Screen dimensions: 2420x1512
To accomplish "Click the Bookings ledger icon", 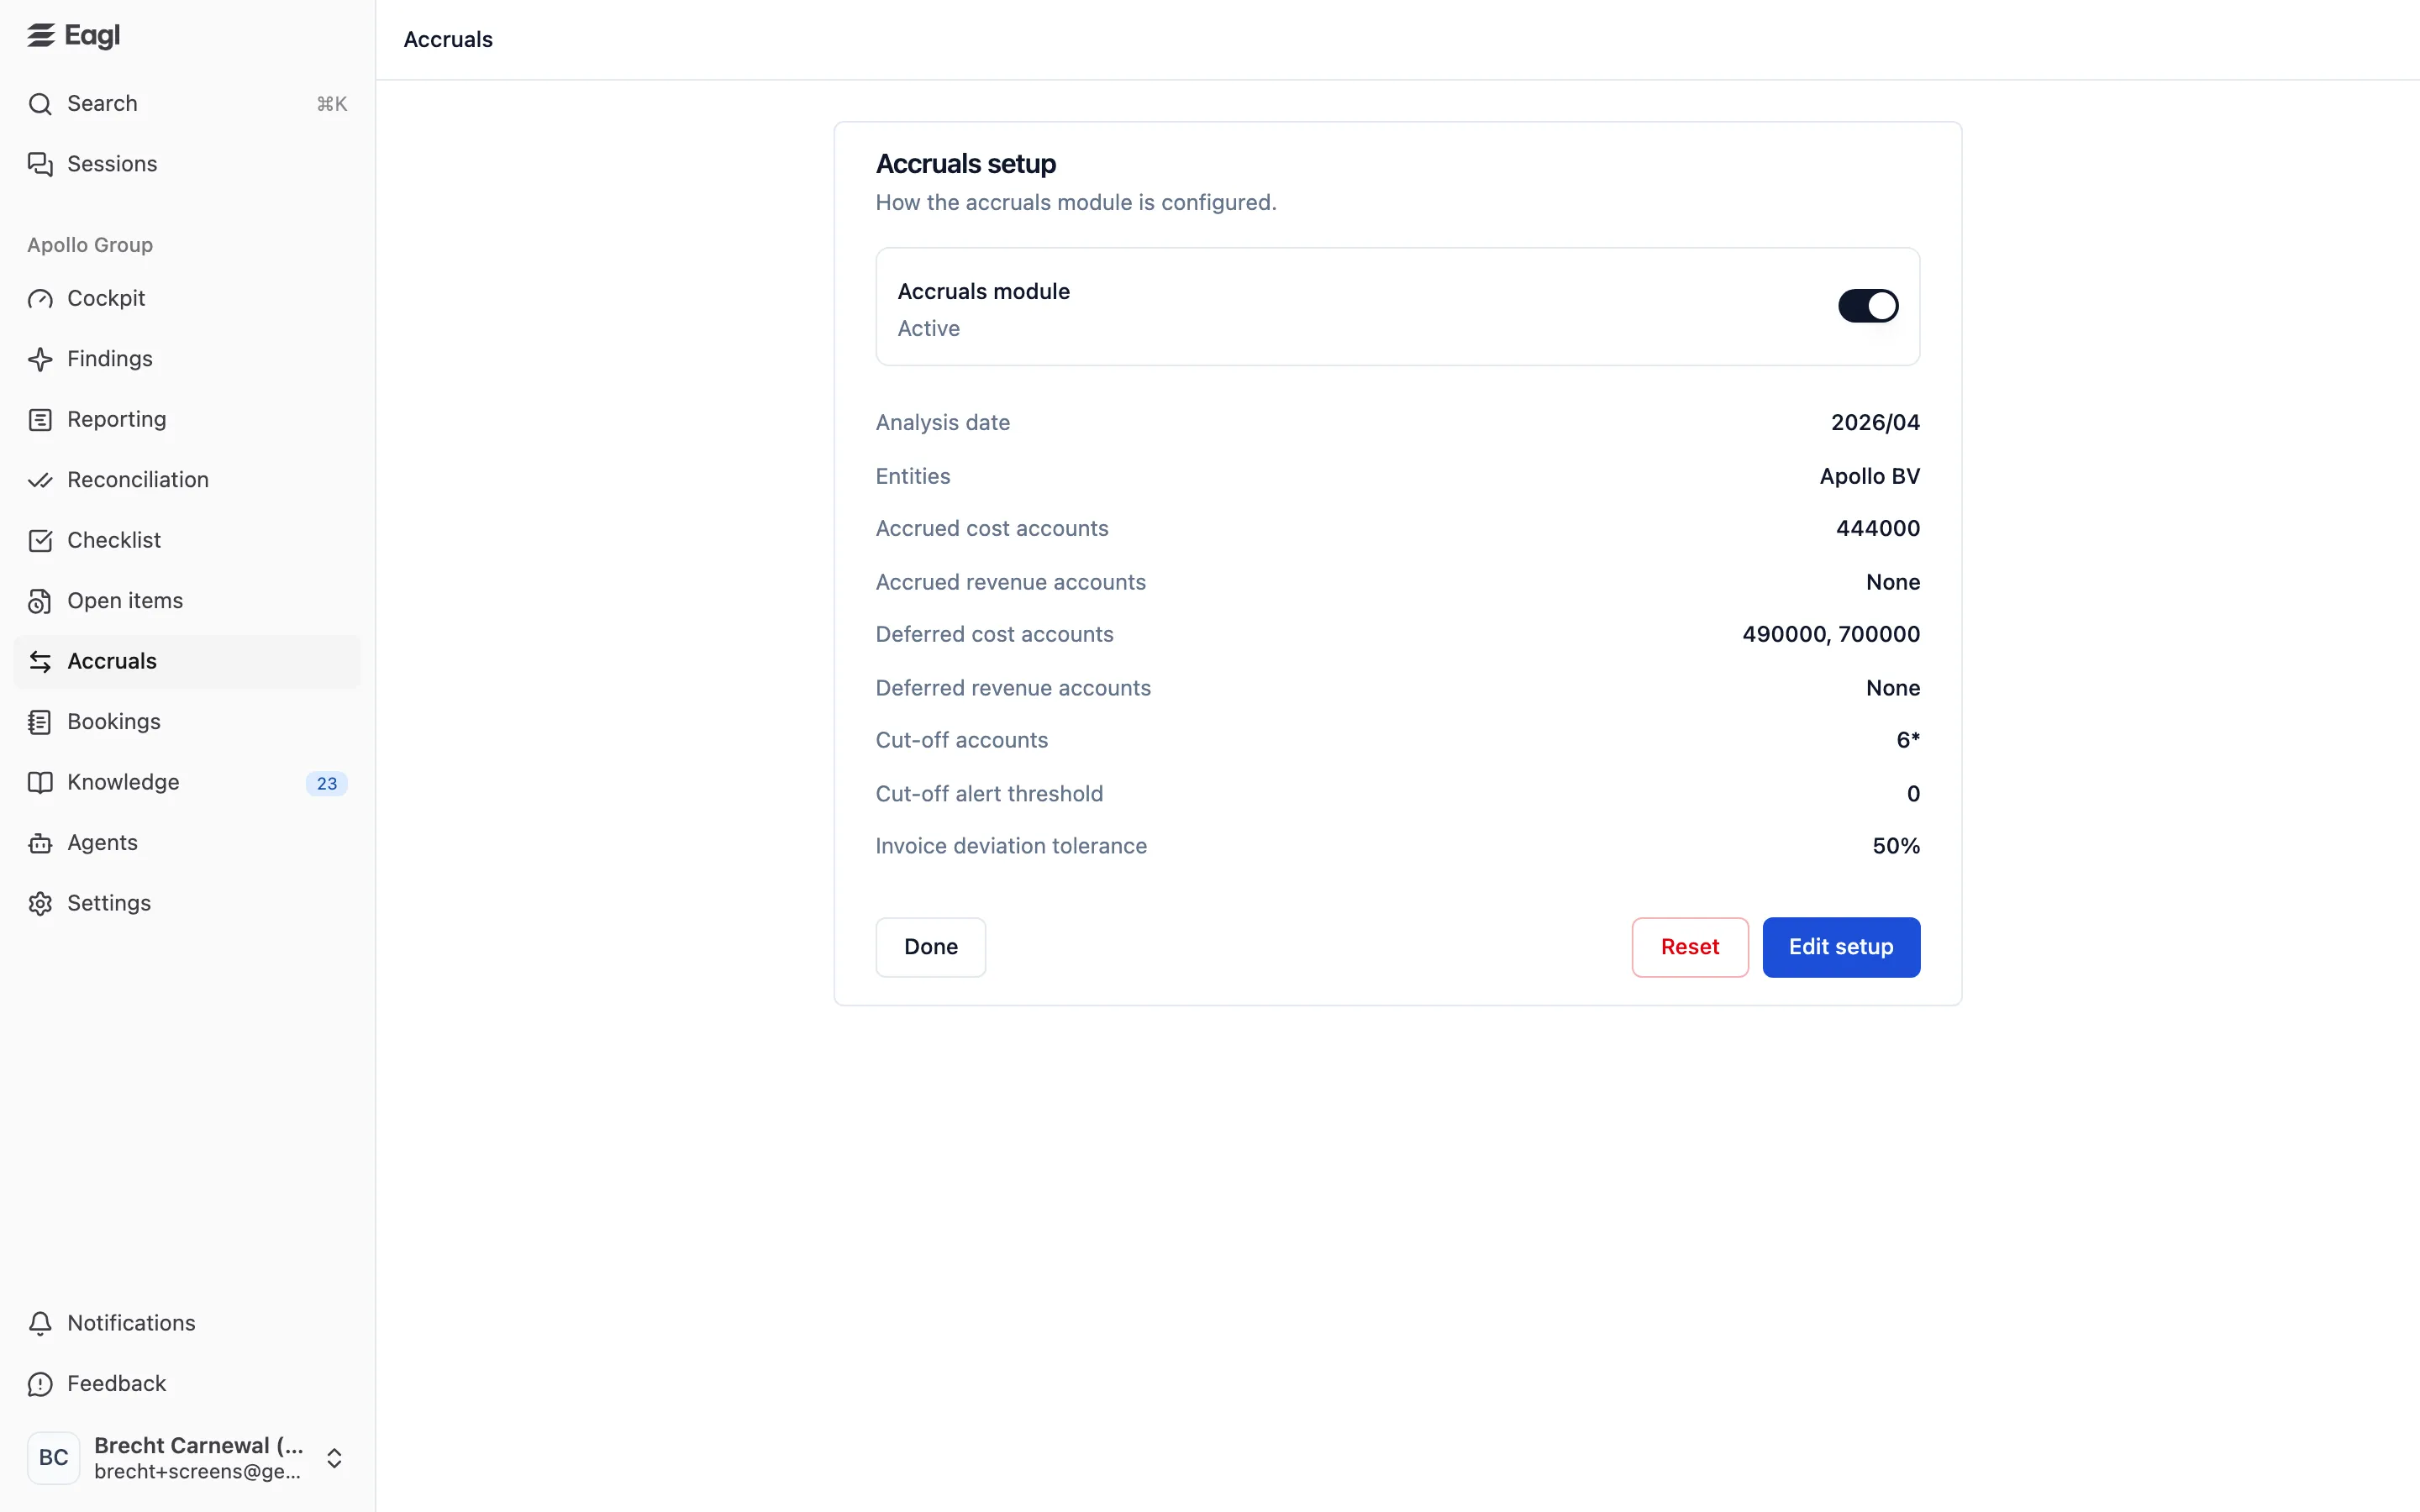I will coord(40,722).
